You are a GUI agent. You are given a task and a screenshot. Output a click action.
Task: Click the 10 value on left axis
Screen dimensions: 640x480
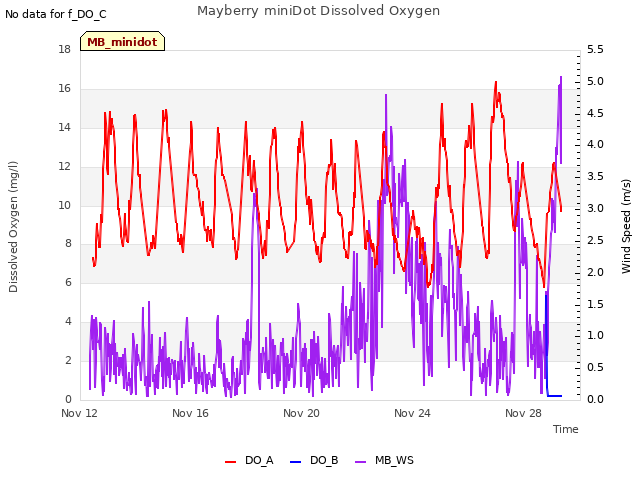point(65,205)
